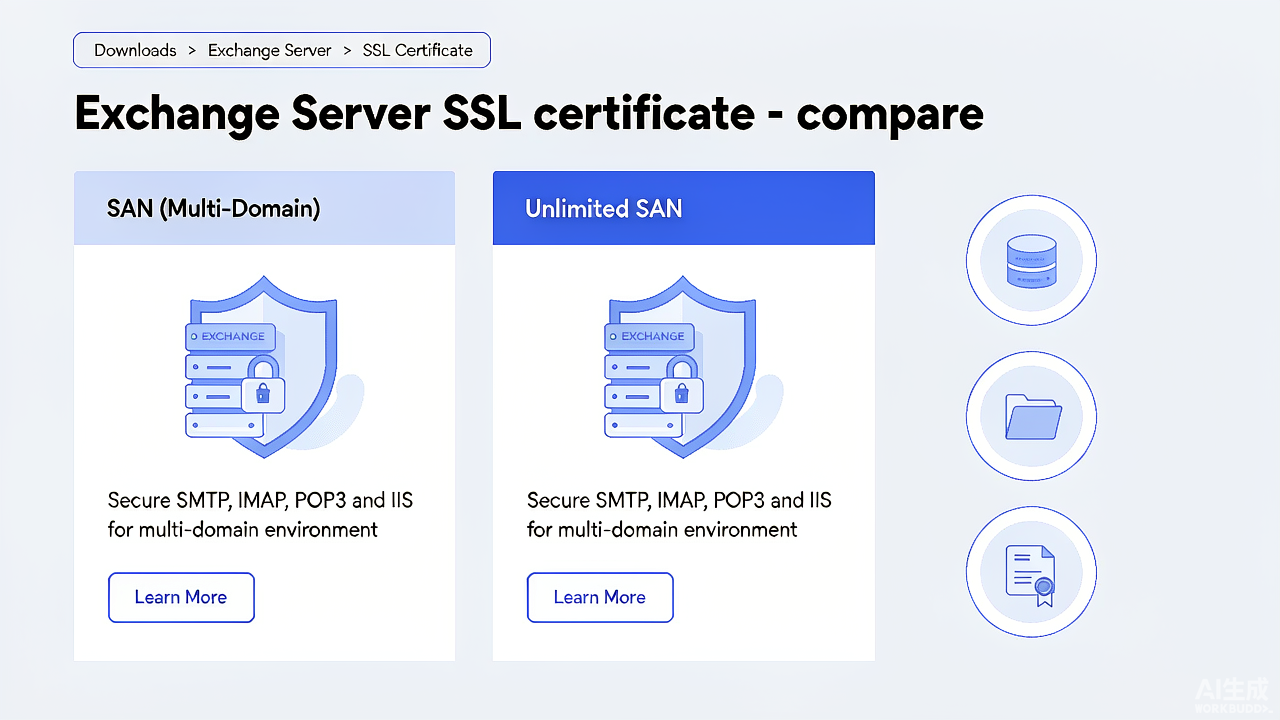The width and height of the screenshot is (1280, 720).
Task: Click description text in Unlimited SAN card
Action: point(679,514)
